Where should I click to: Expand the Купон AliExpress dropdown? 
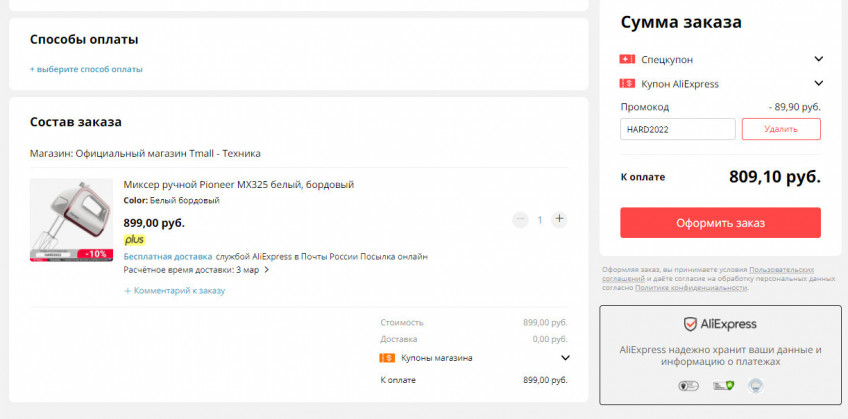coord(819,84)
